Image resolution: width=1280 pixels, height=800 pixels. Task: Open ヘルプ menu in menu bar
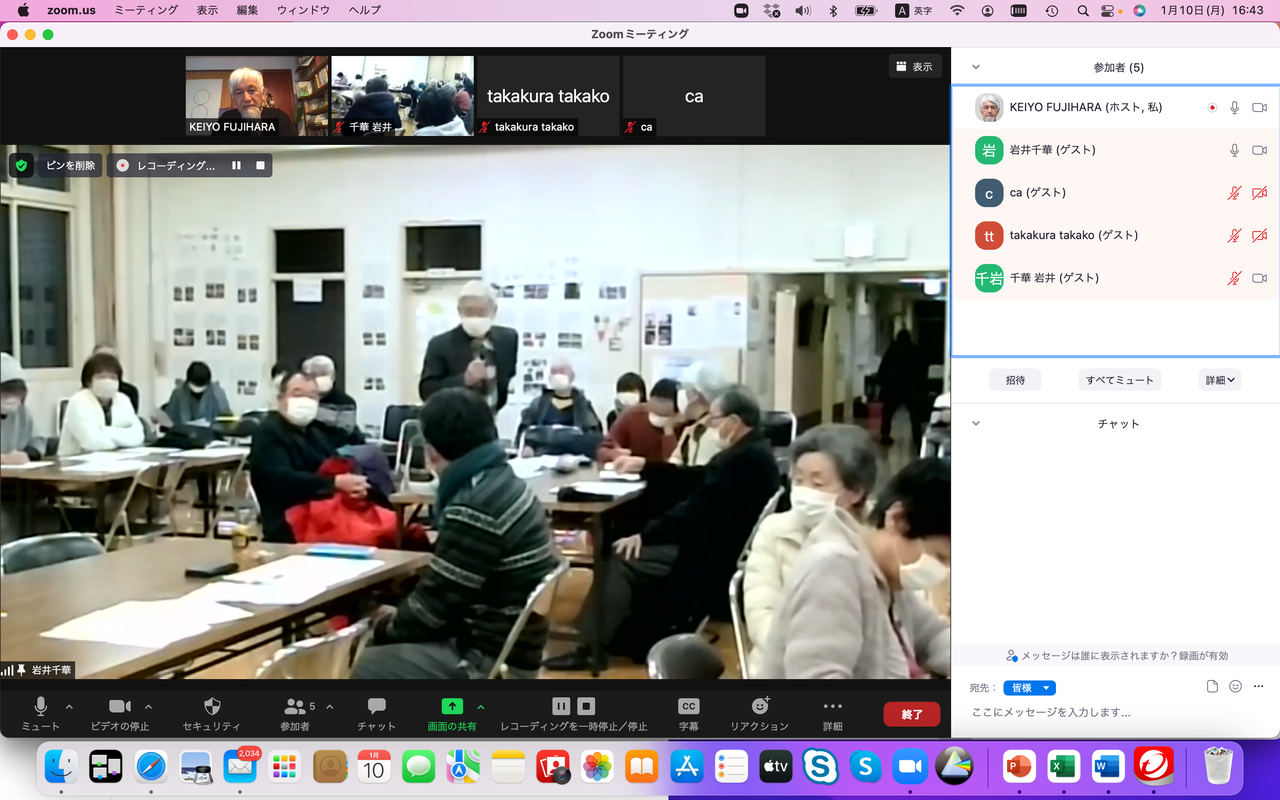(x=364, y=10)
